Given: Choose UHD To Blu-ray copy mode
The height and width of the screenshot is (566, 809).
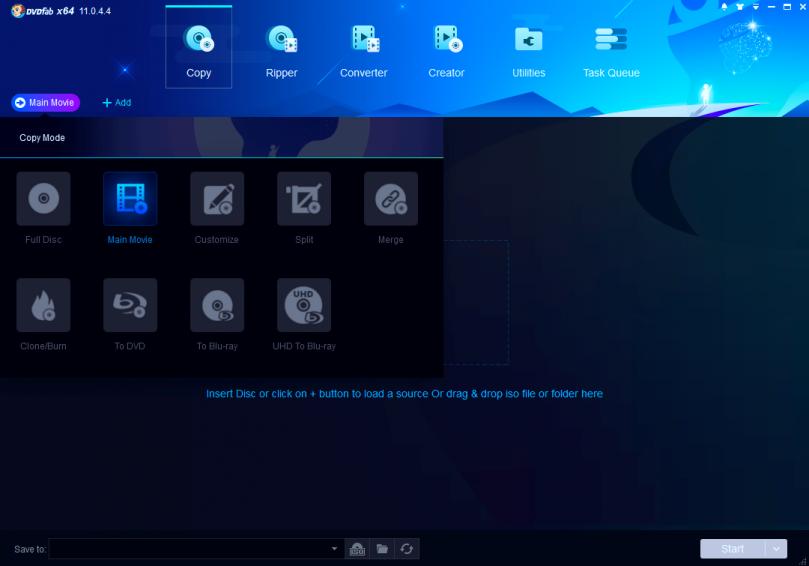Looking at the screenshot, I should 304,305.
